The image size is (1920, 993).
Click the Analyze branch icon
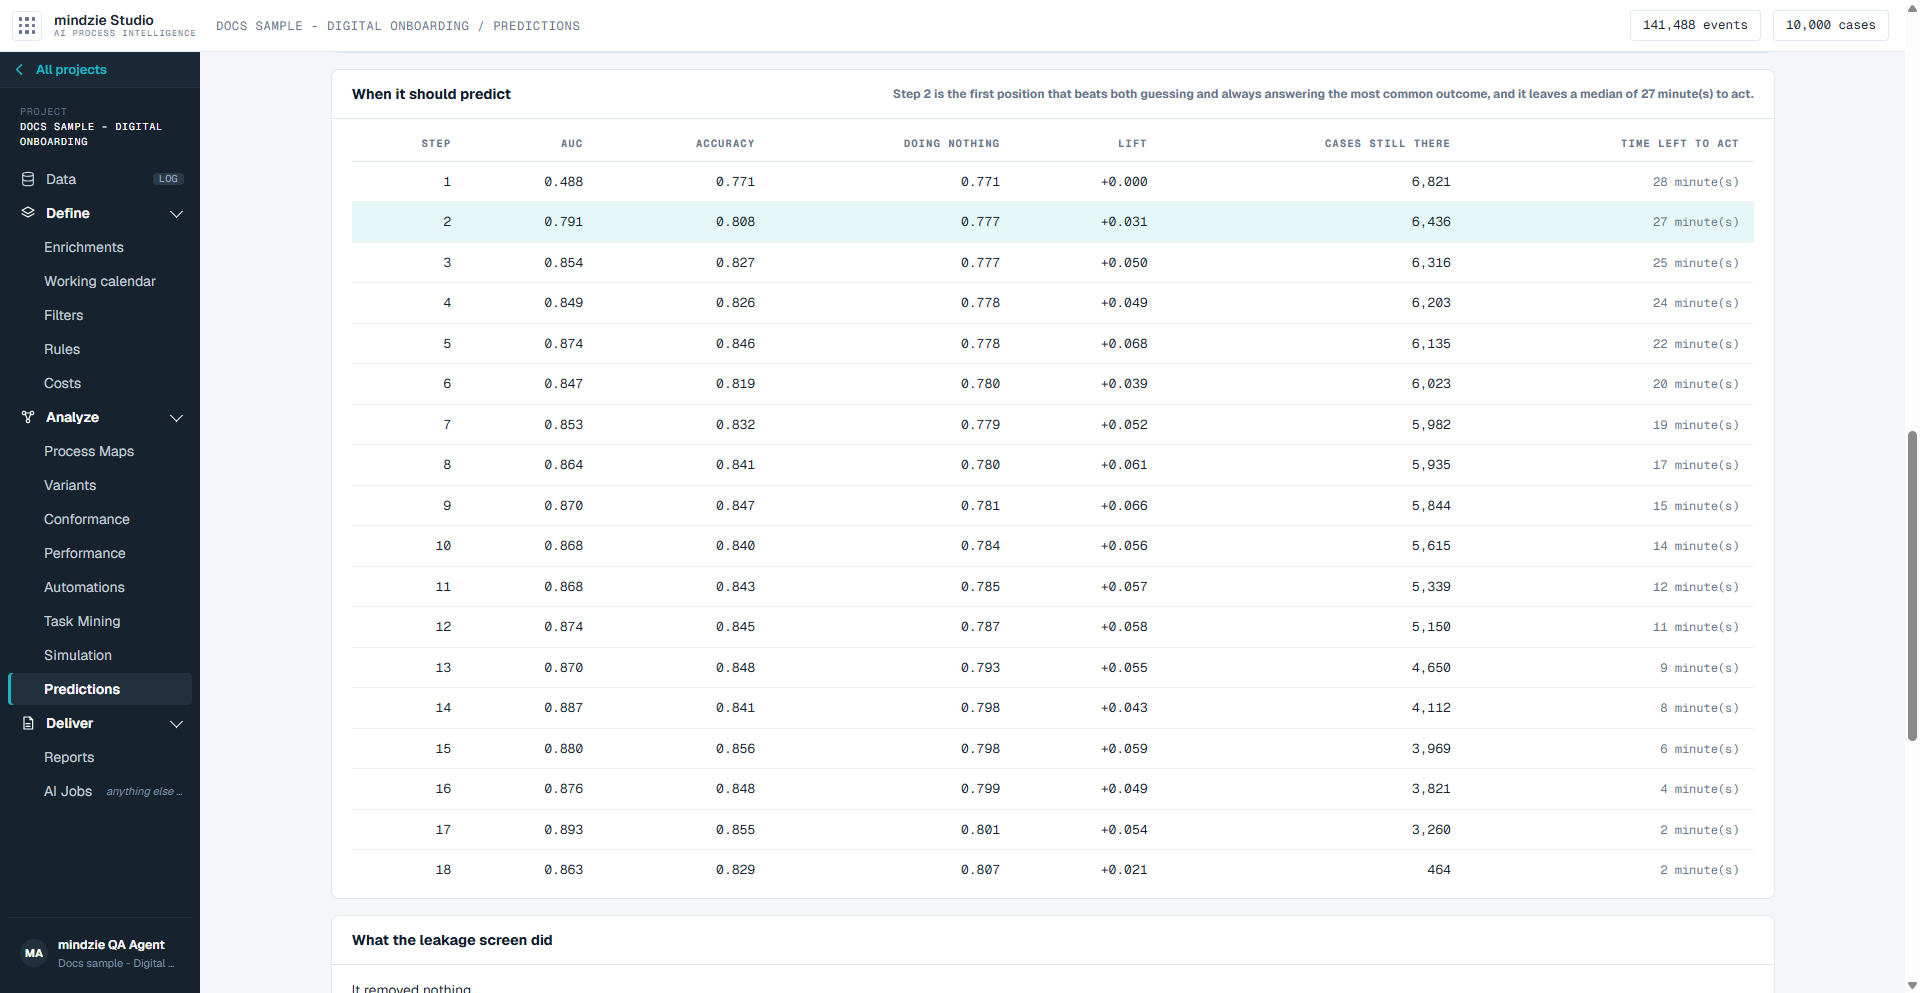coord(28,417)
